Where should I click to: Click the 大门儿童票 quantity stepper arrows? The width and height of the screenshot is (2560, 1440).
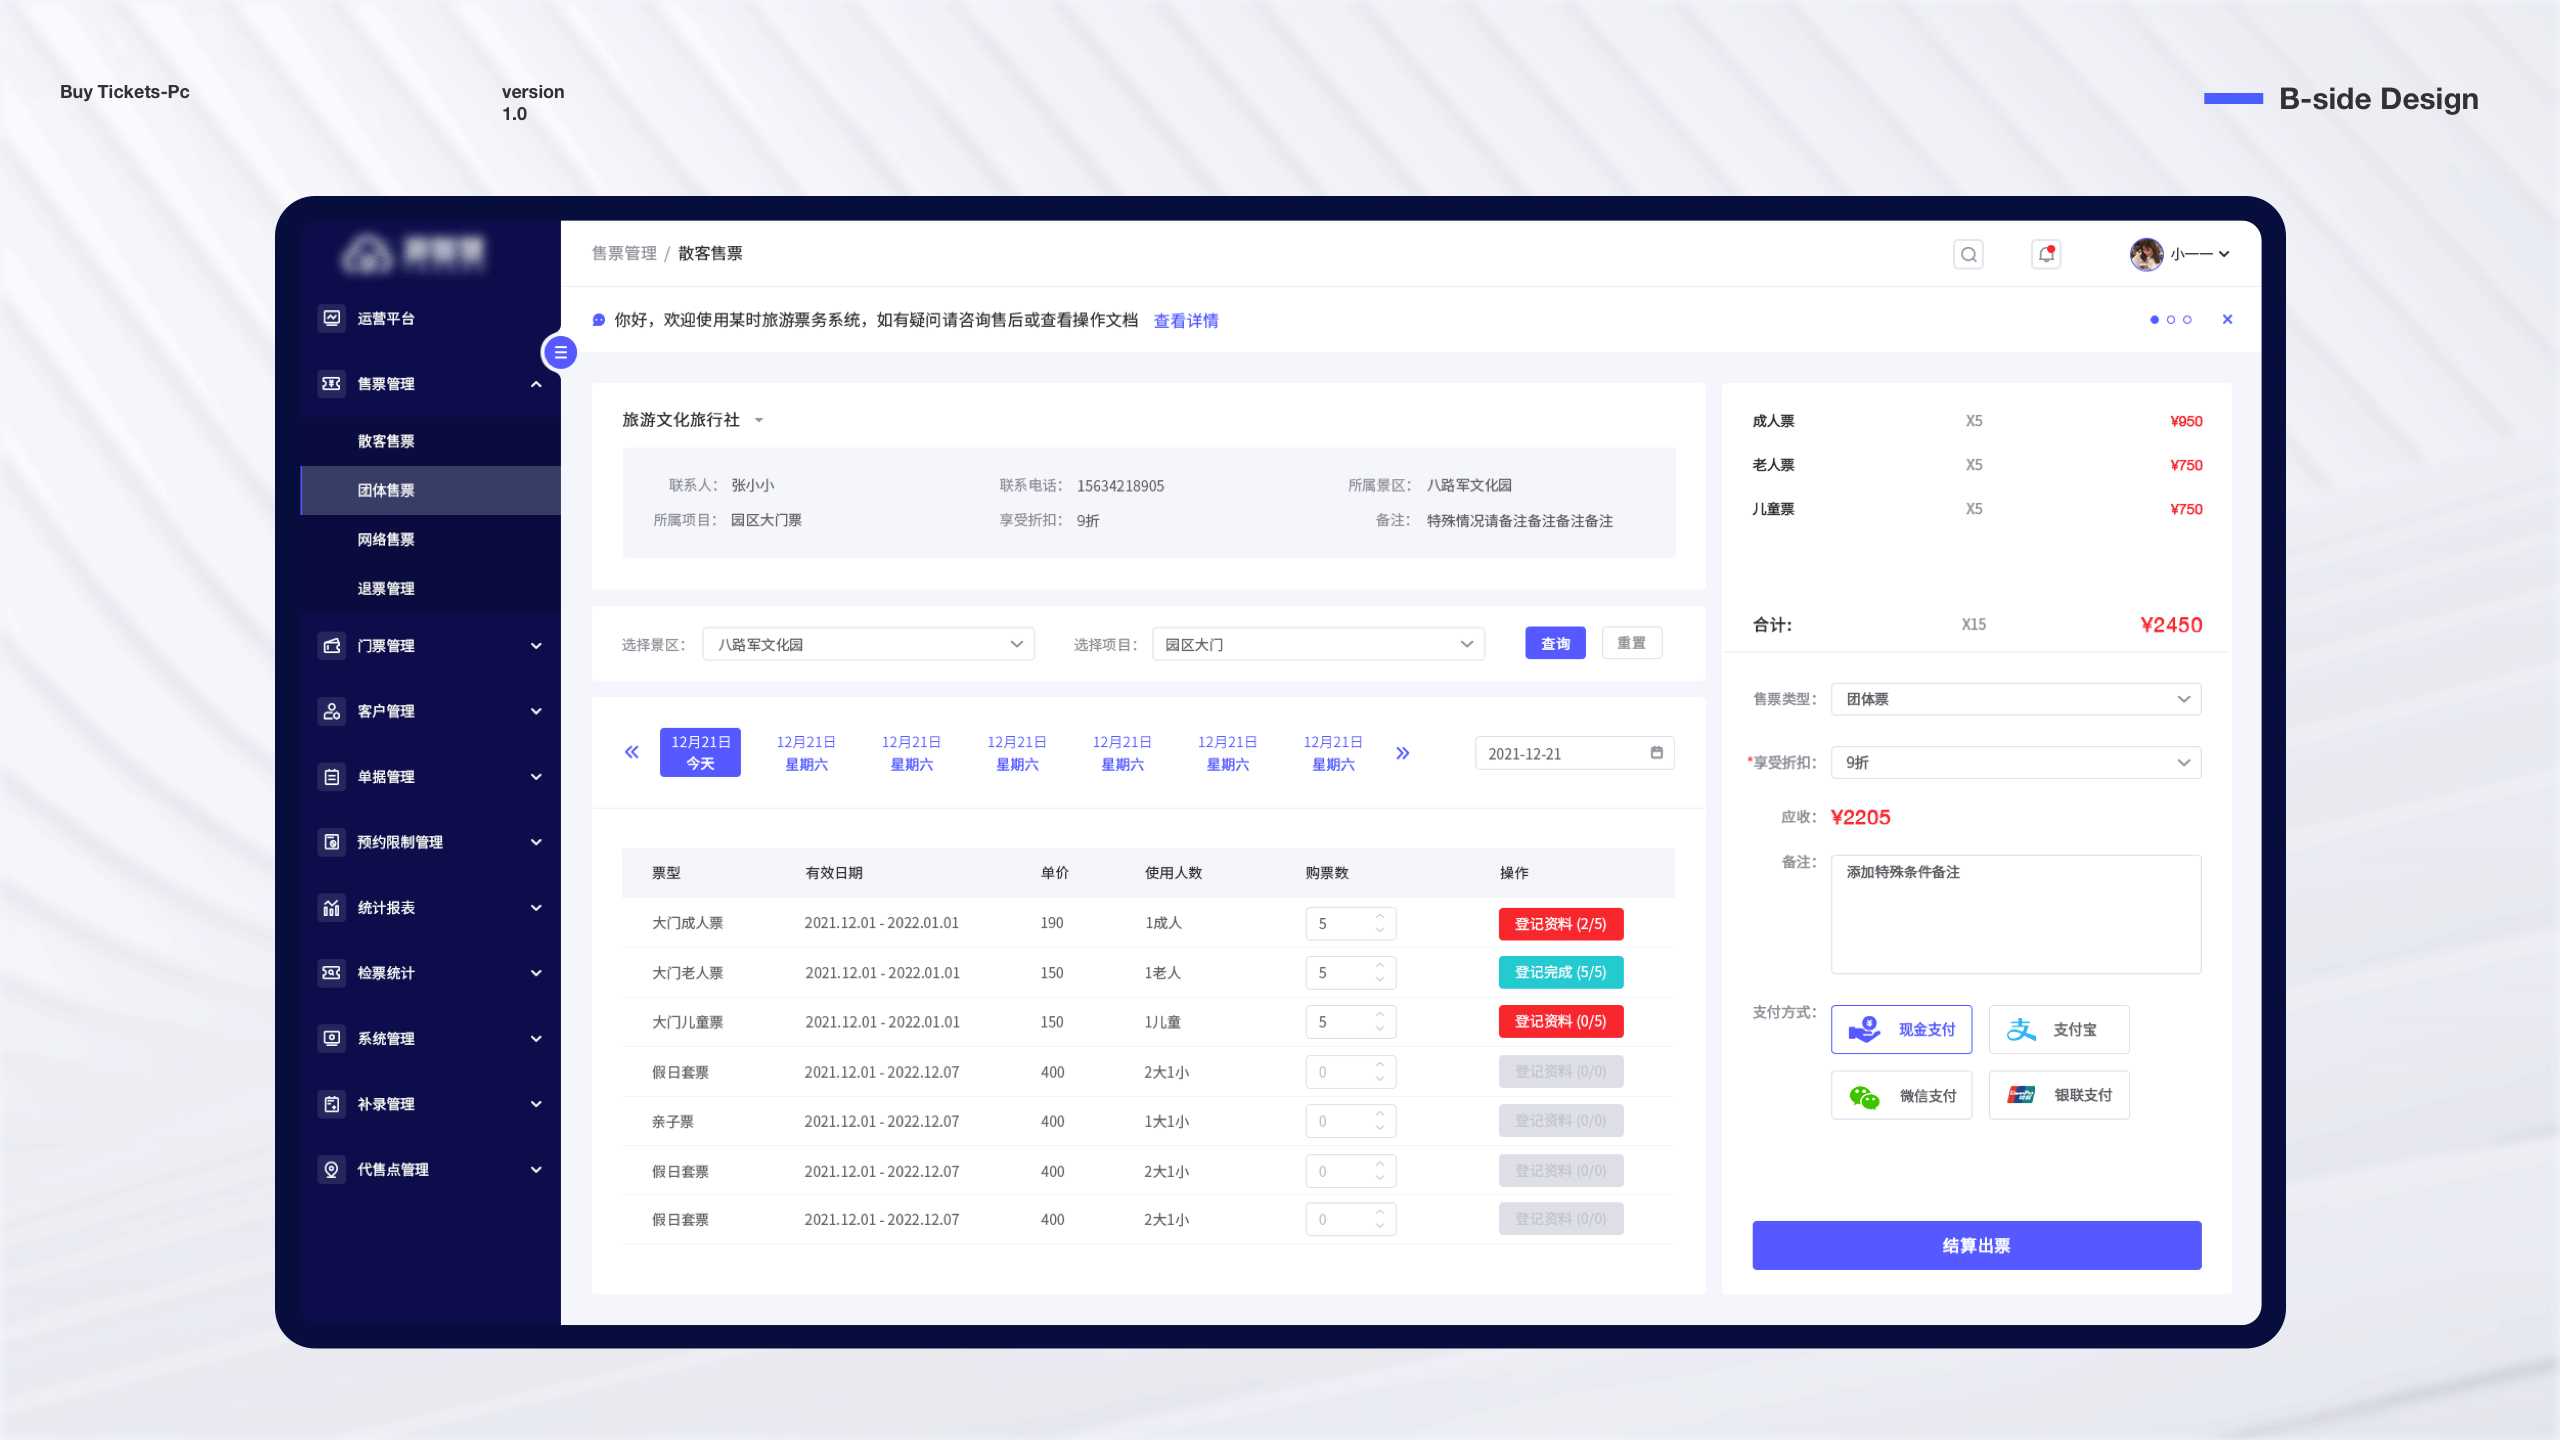[x=1380, y=1021]
